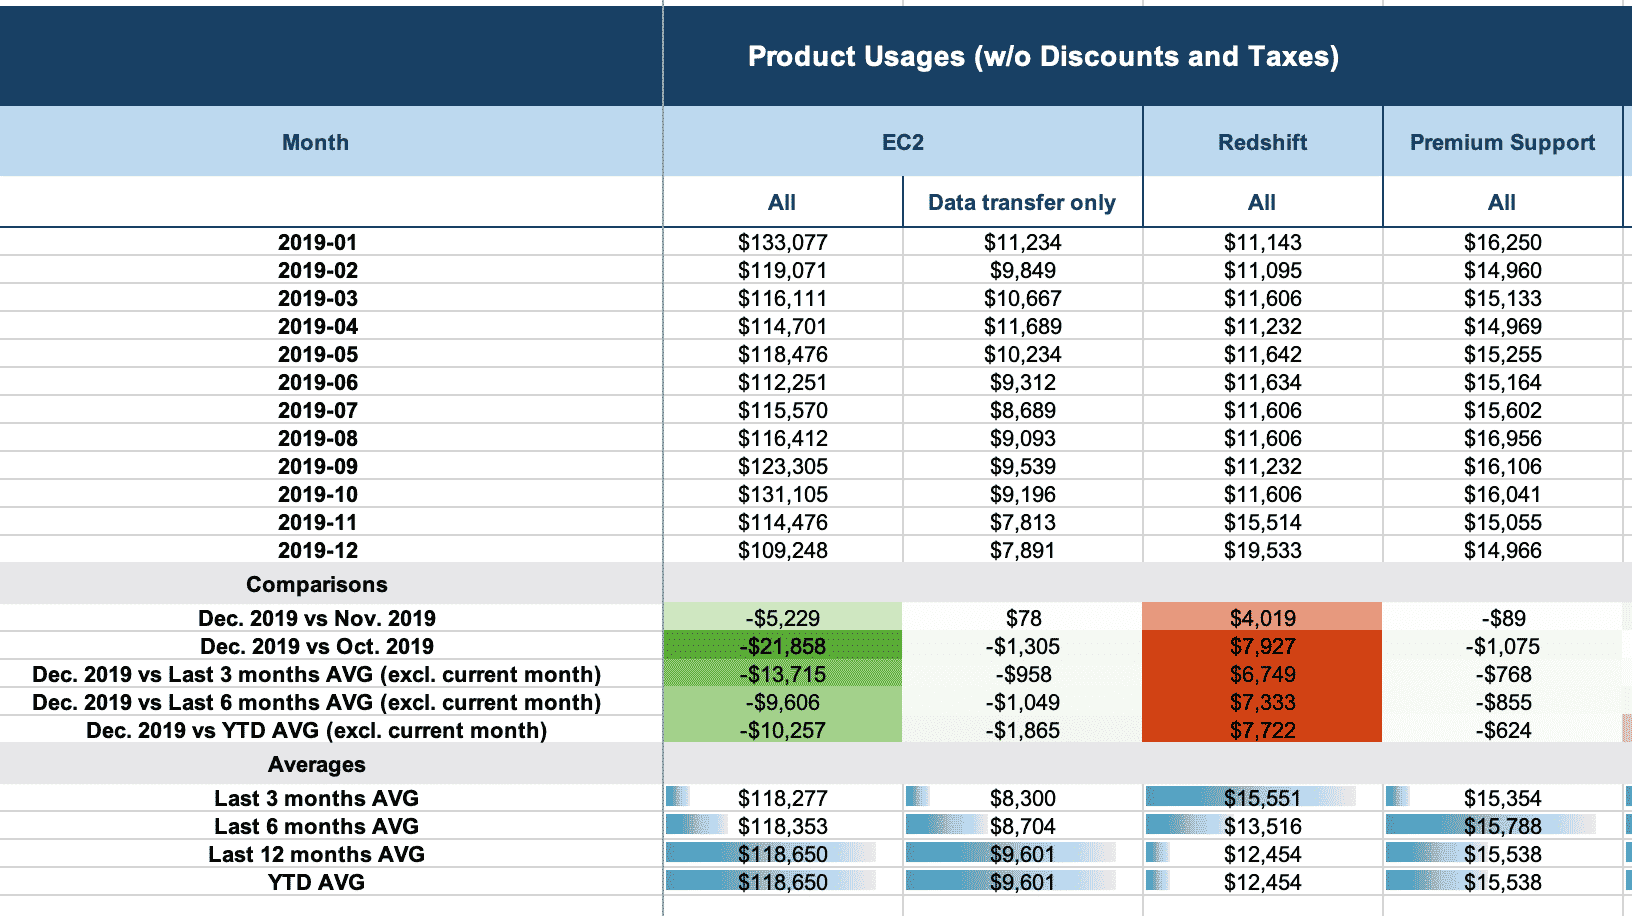Viewport: 1632px width, 916px height.
Task: Click 'Dec. 2019 vs Oct. 2019' row label
Action: 317,646
